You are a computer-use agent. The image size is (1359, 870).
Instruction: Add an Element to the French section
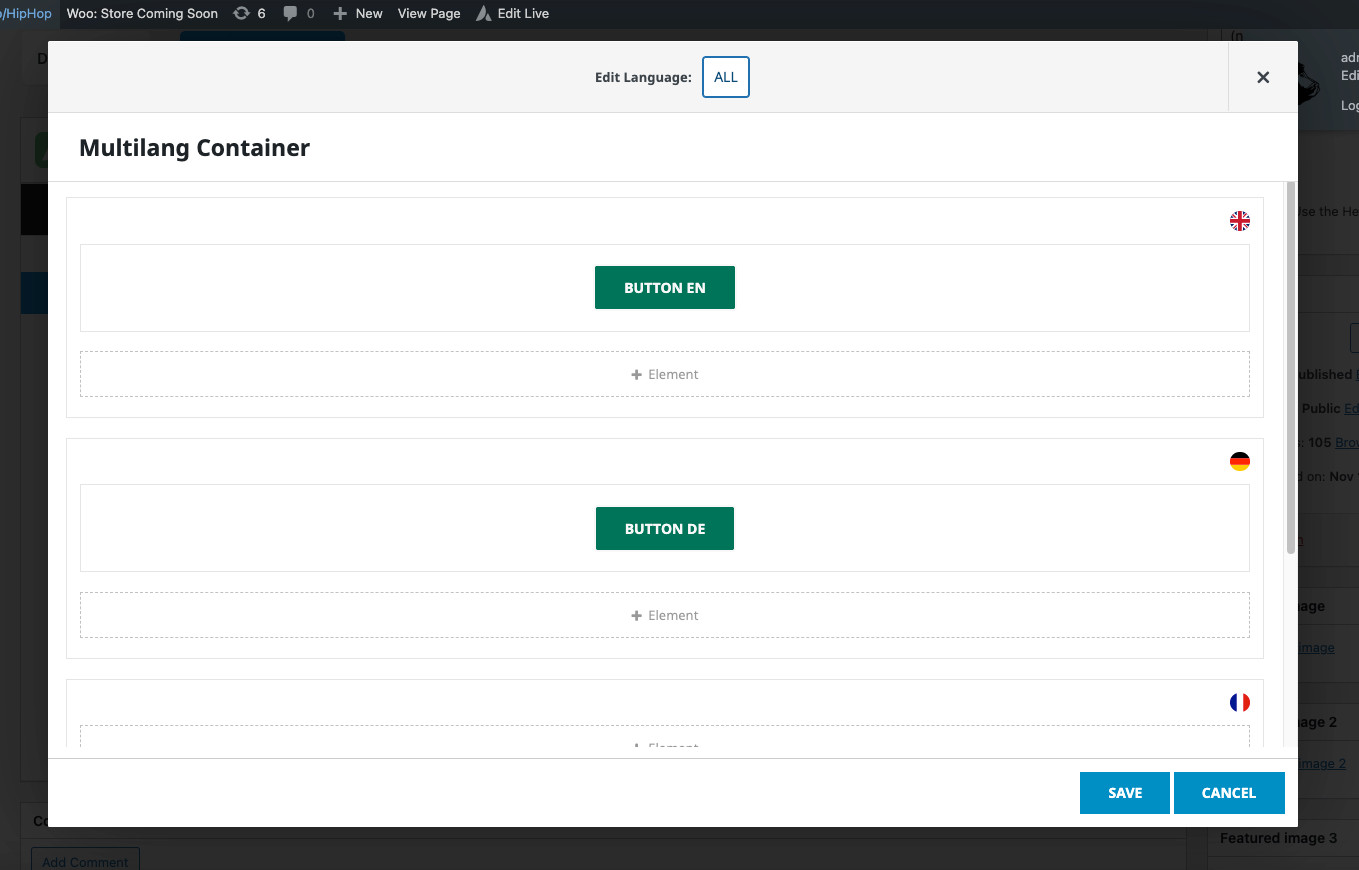point(665,745)
